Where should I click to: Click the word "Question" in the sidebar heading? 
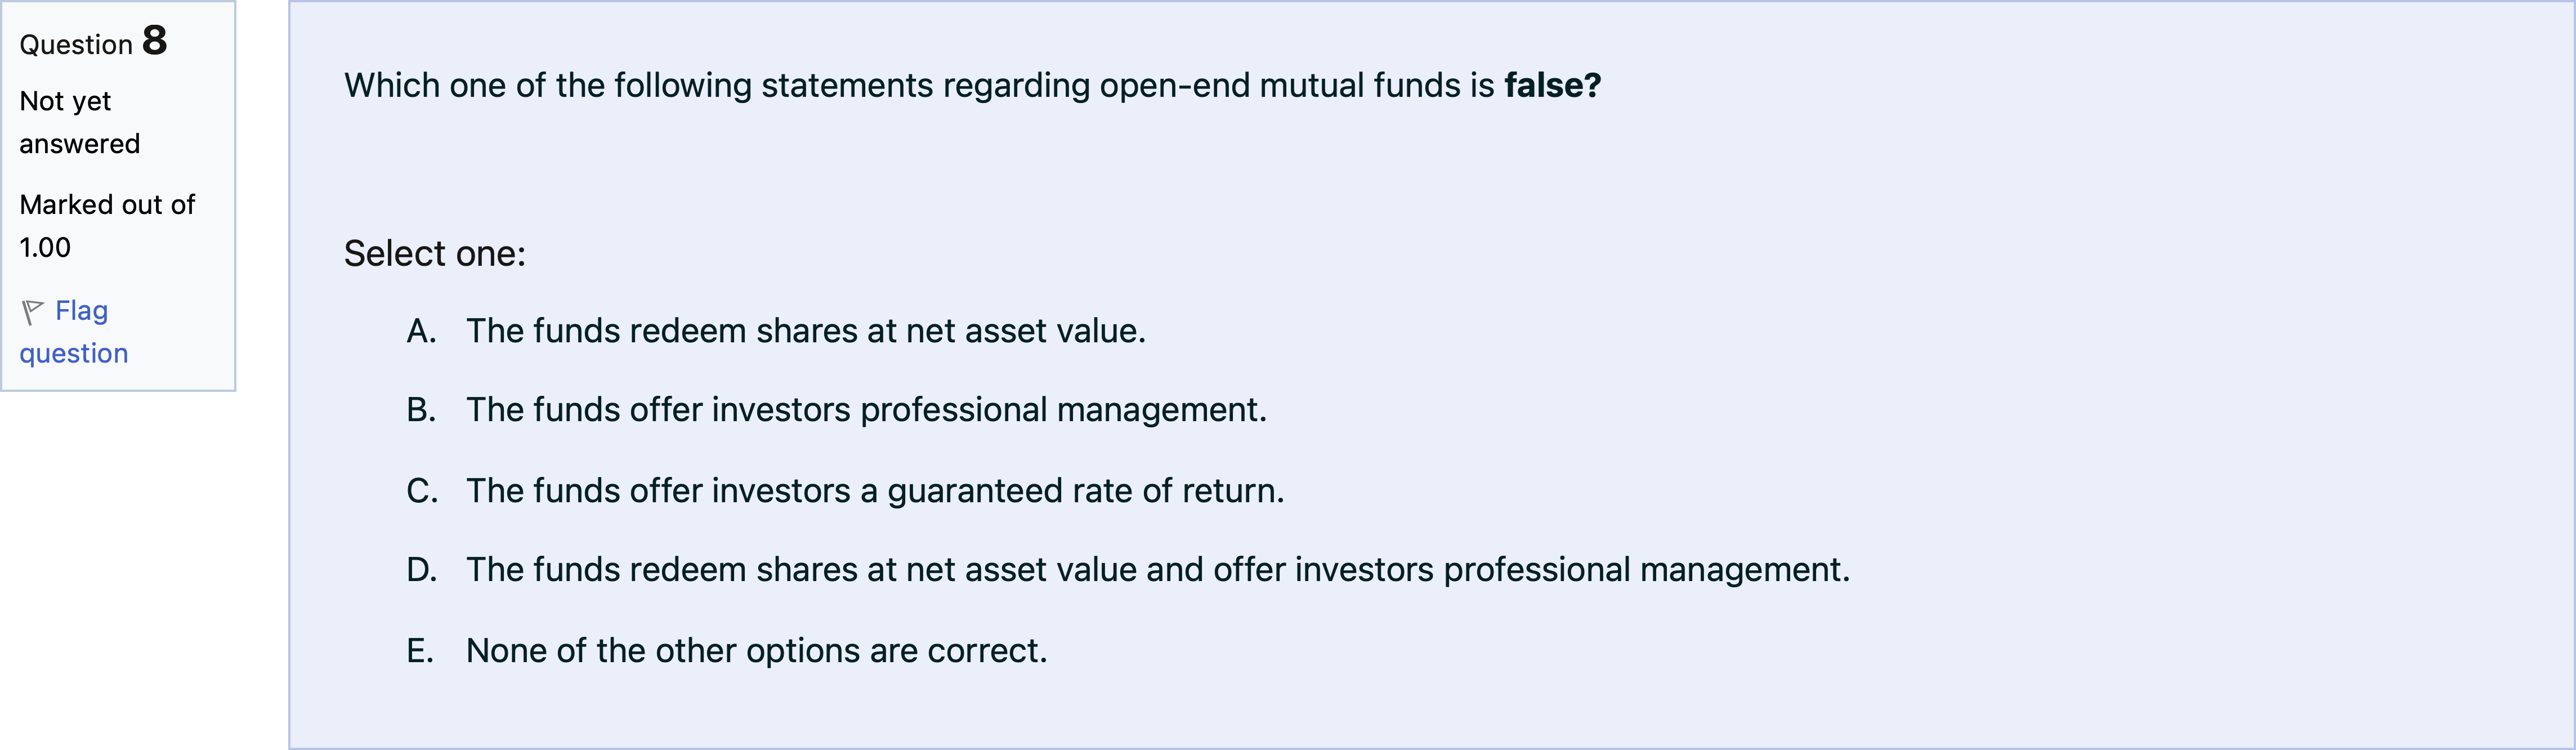76,45
